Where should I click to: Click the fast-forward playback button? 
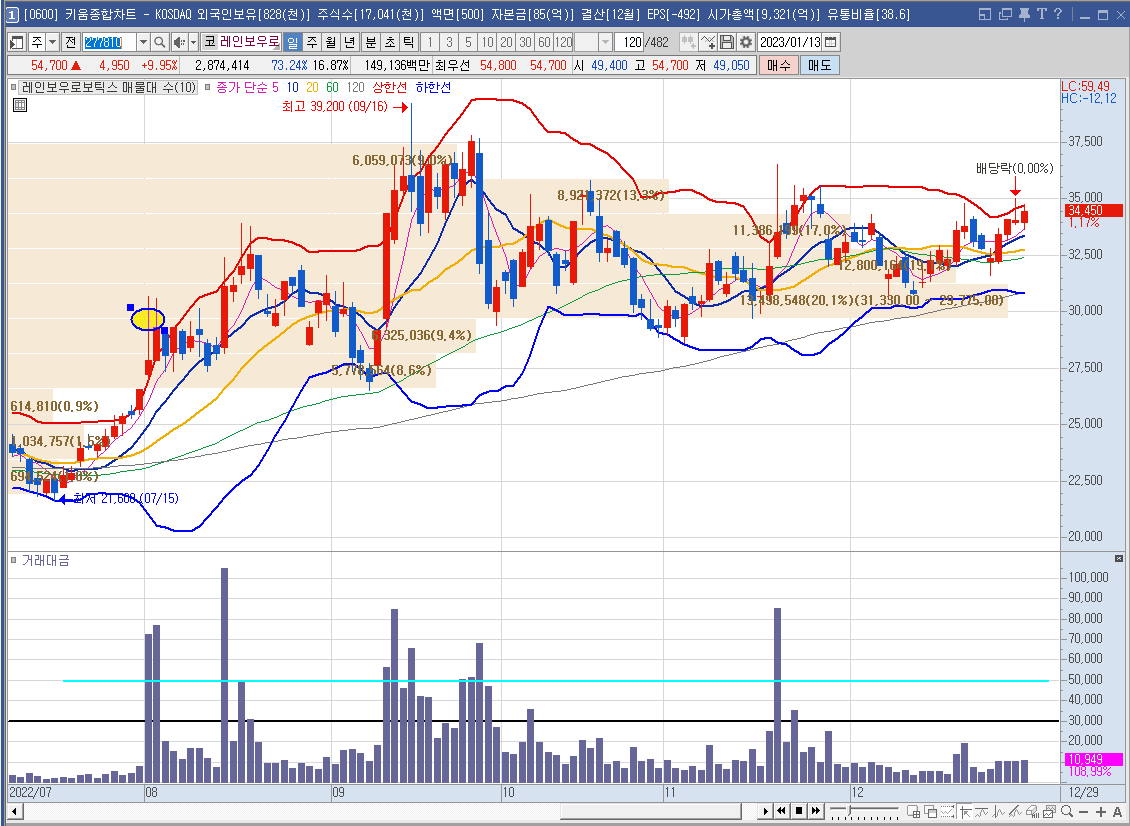815,812
